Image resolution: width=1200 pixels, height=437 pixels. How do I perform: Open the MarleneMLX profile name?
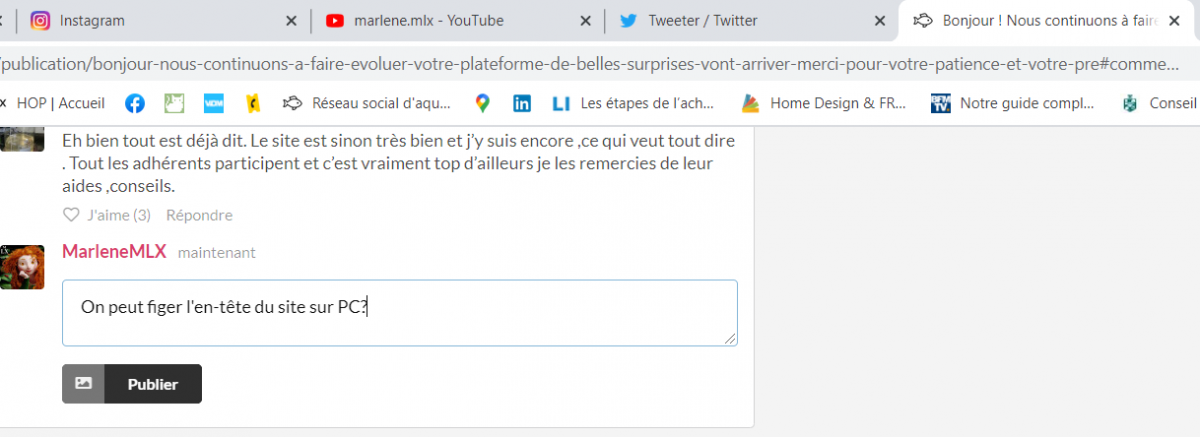[x=114, y=251]
